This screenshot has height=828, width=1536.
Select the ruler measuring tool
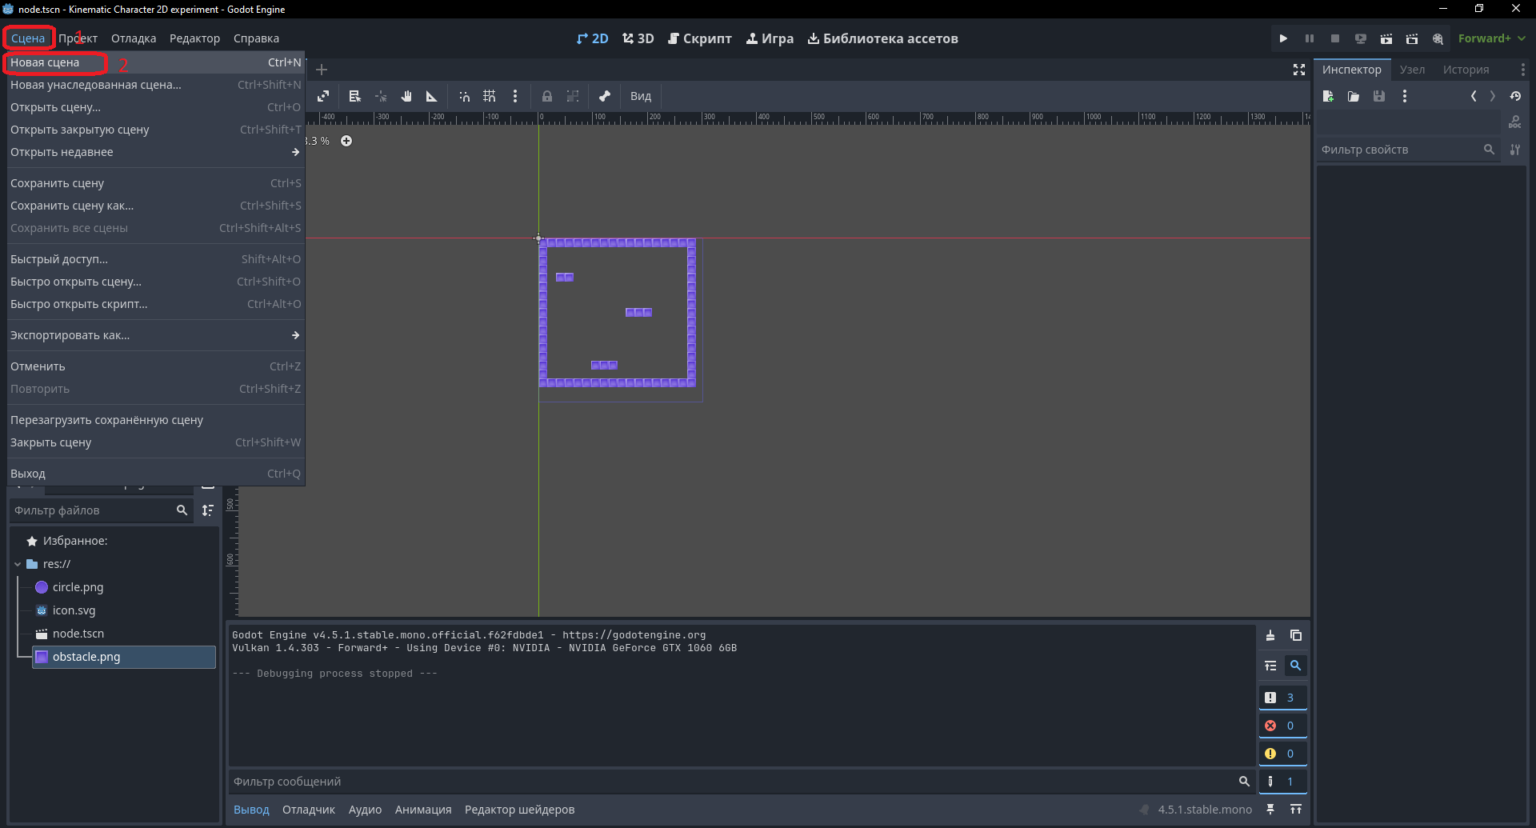tap(432, 96)
